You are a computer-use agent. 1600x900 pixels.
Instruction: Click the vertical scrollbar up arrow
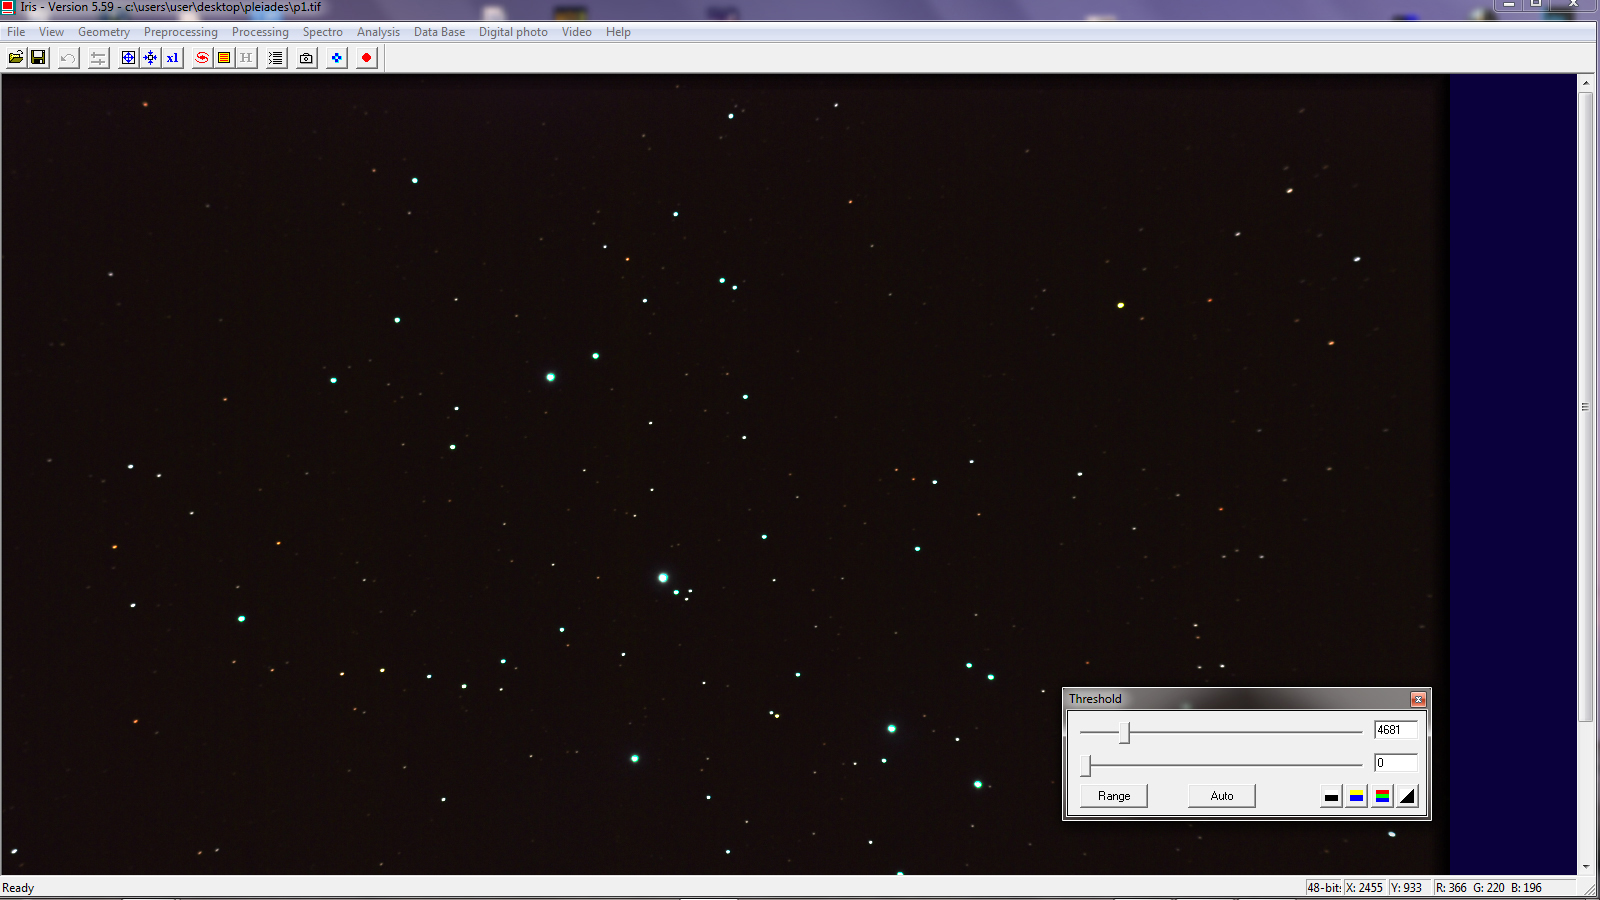(1585, 82)
